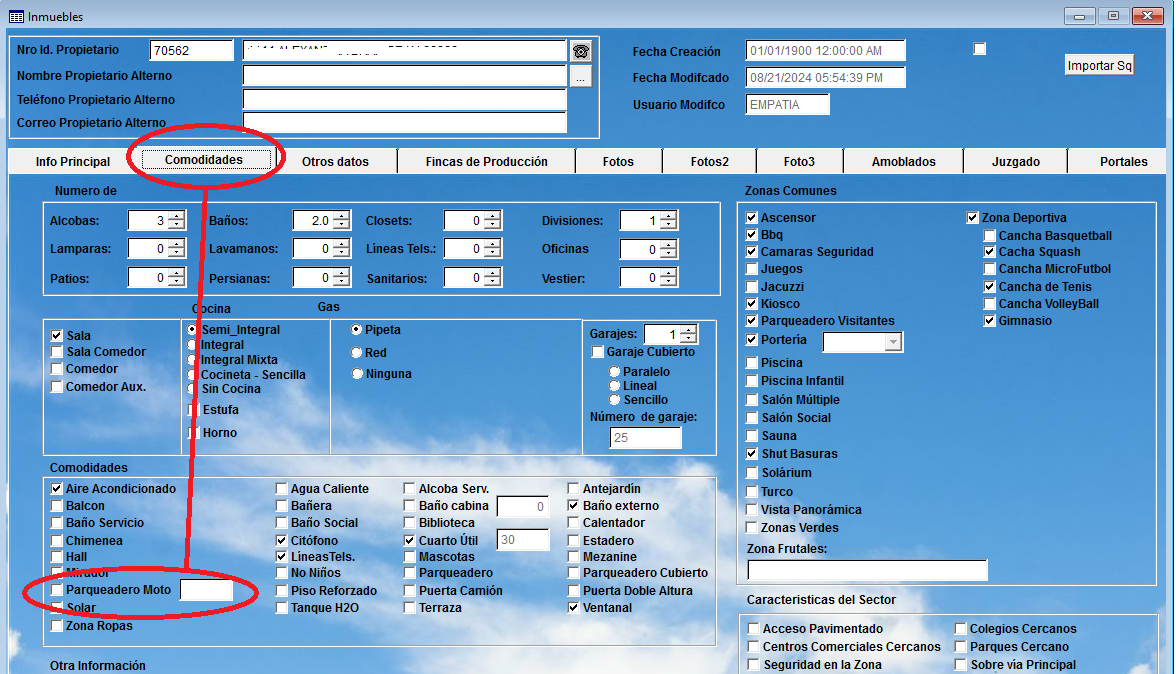Click the Inmuebles window title icon
Viewport: 1176px width, 674px height.
tap(16, 16)
